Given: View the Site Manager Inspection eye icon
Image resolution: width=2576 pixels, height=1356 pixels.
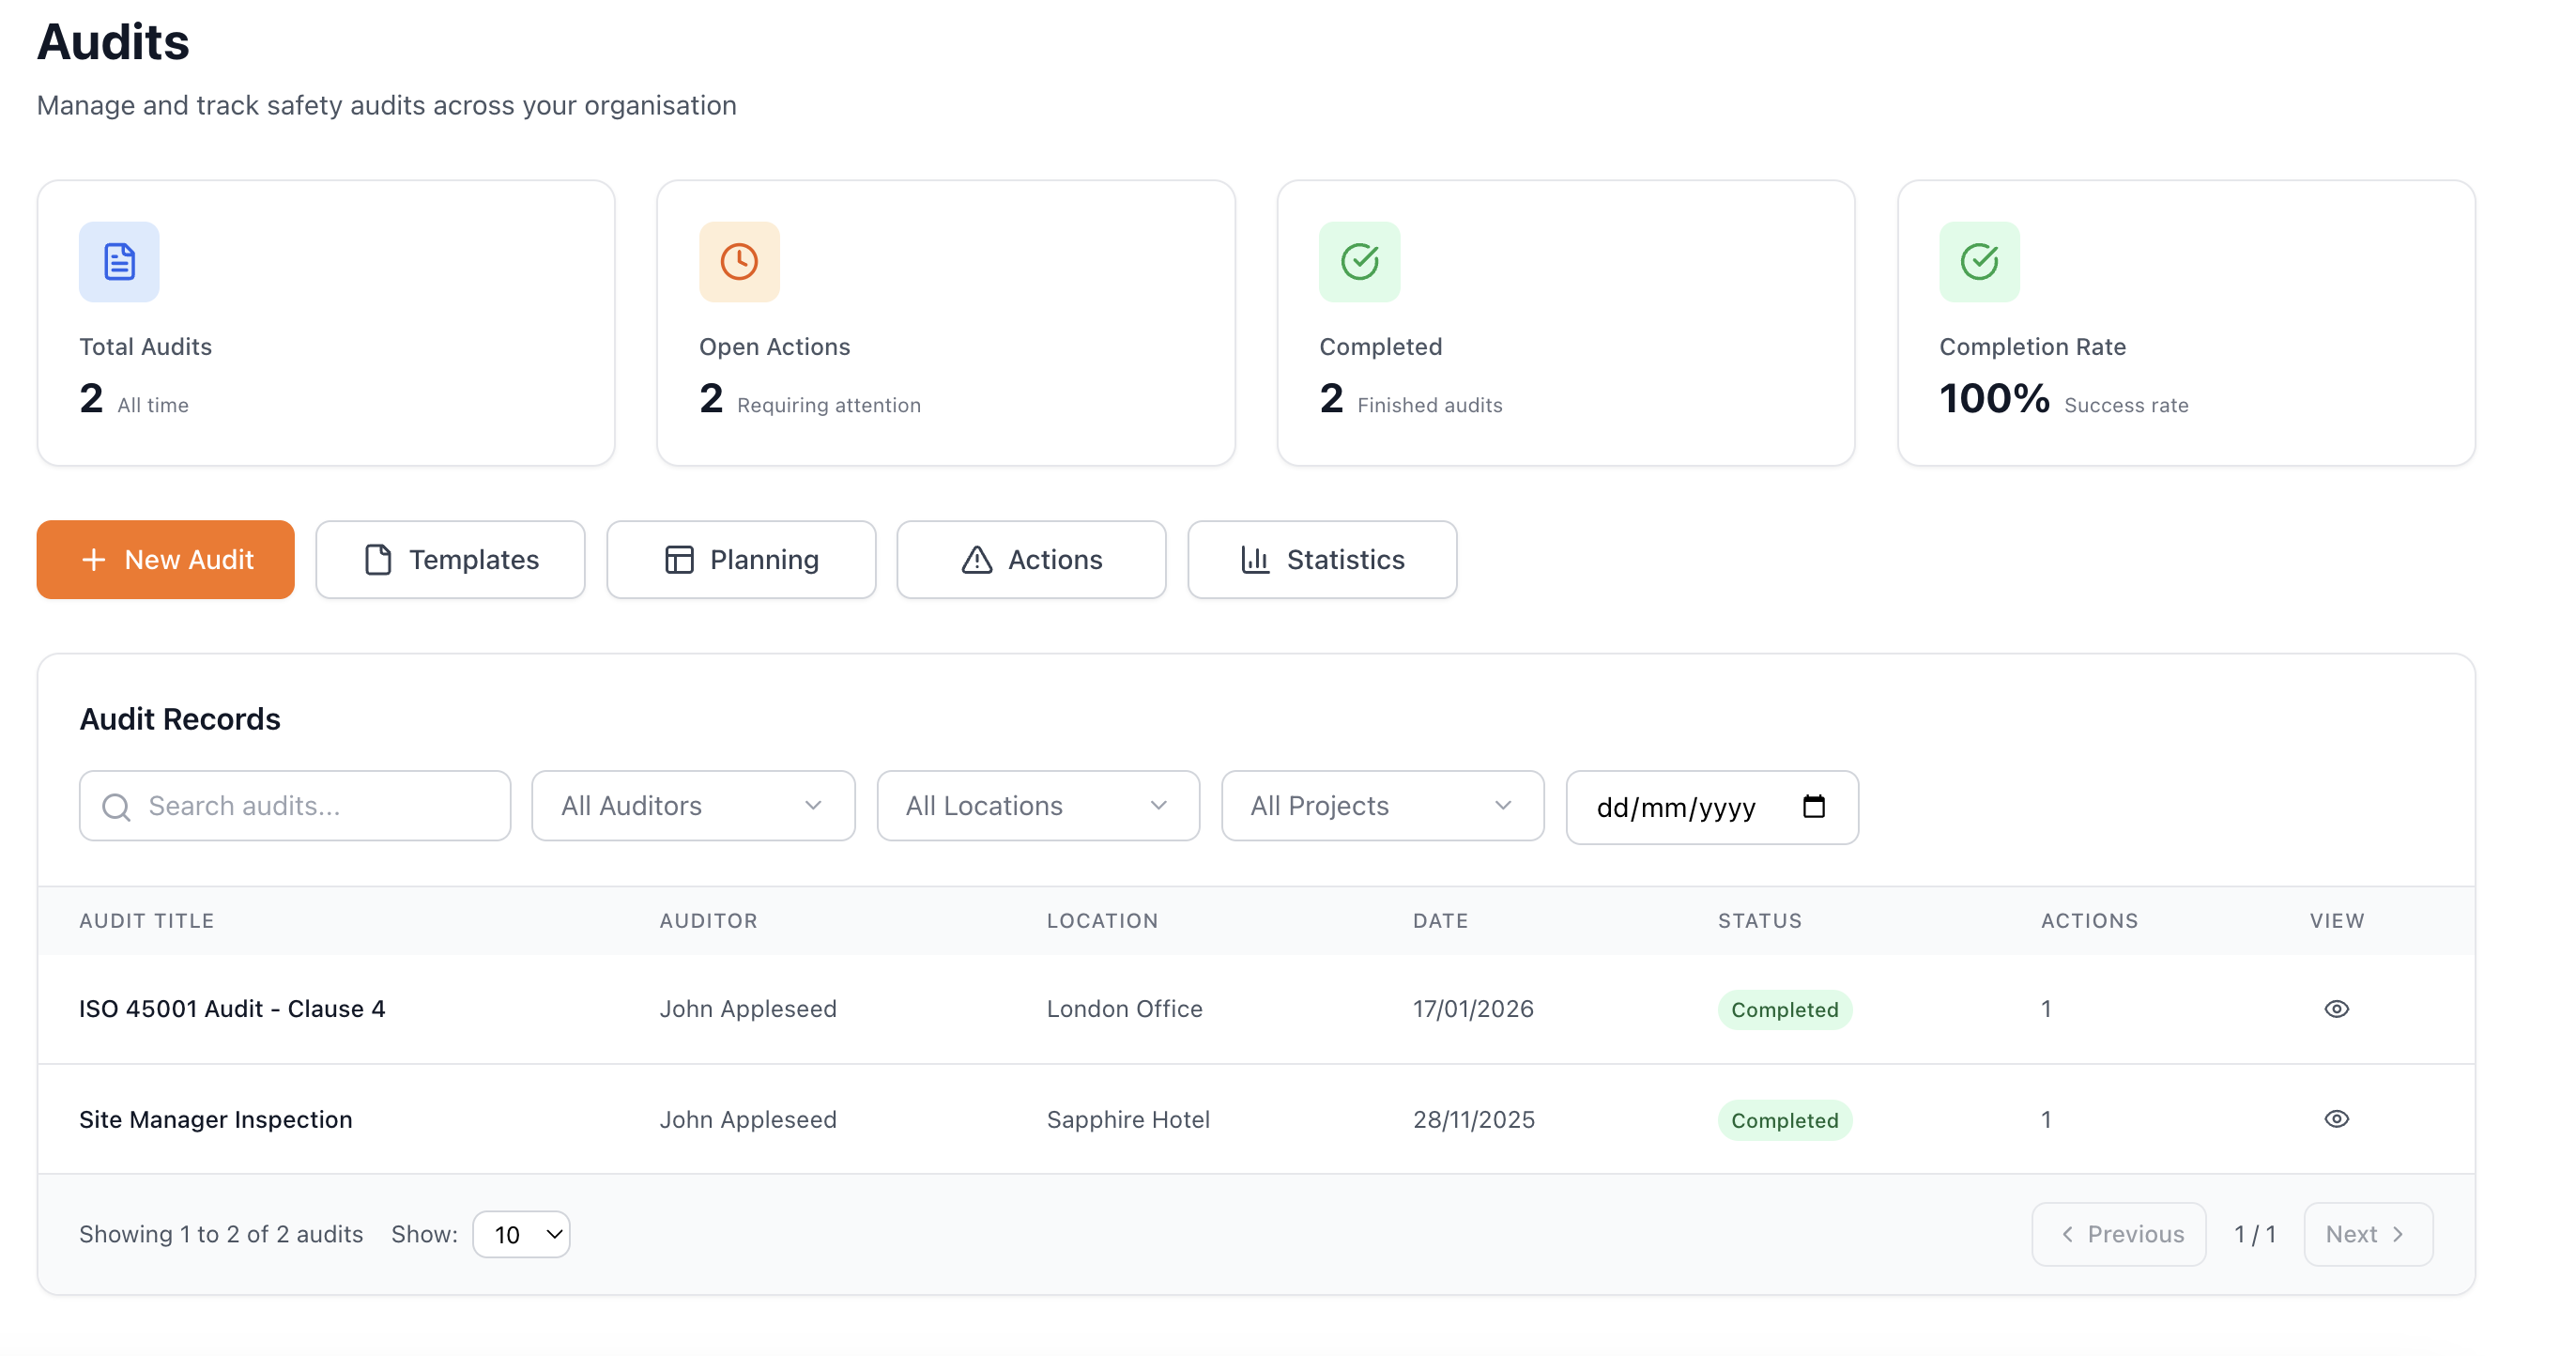Looking at the screenshot, I should (2336, 1118).
